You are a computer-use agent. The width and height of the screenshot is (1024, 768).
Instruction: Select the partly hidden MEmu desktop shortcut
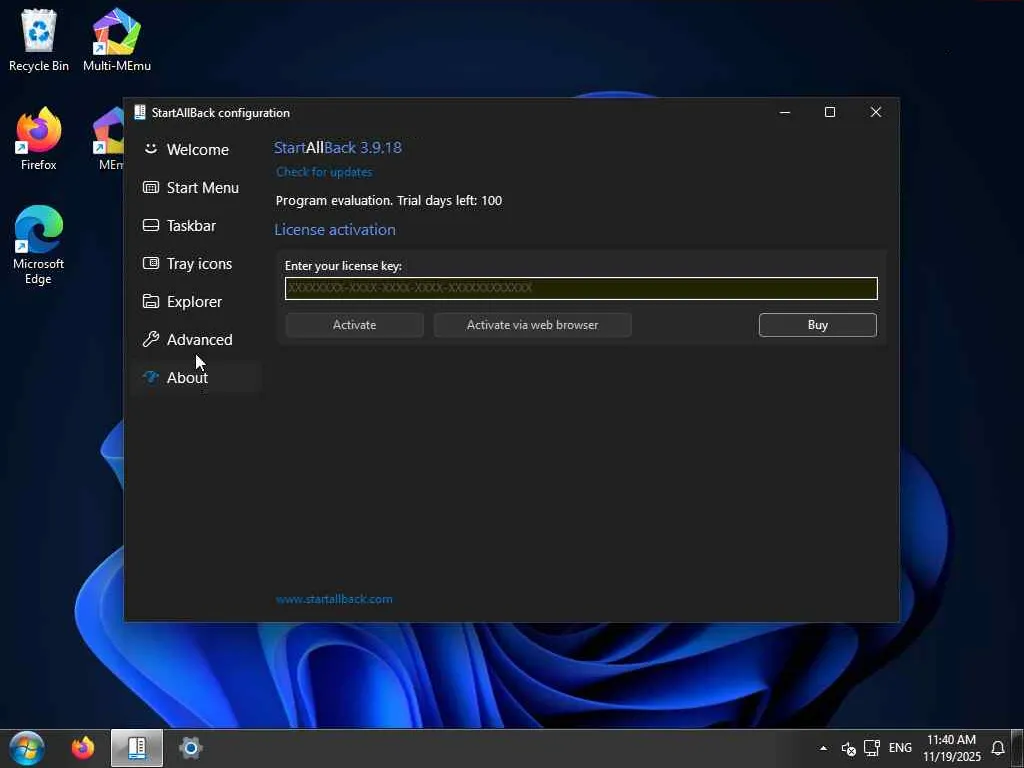[x=108, y=139]
